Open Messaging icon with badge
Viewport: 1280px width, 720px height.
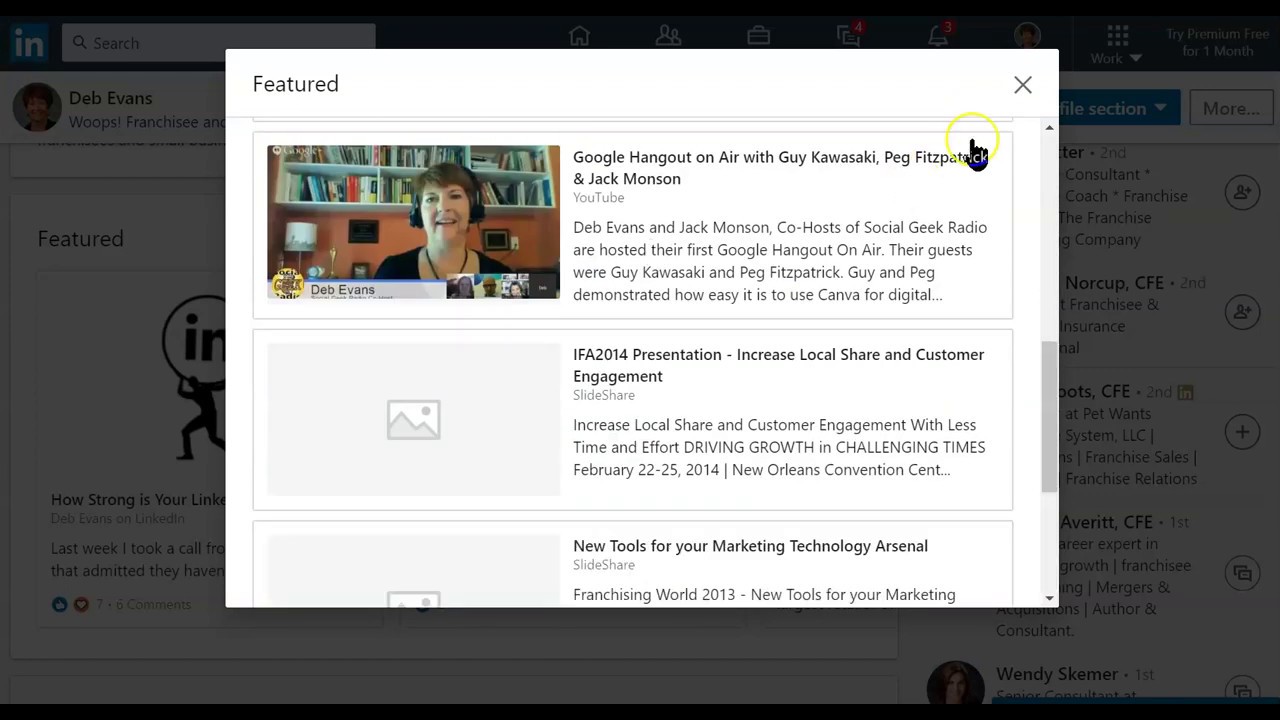849,37
